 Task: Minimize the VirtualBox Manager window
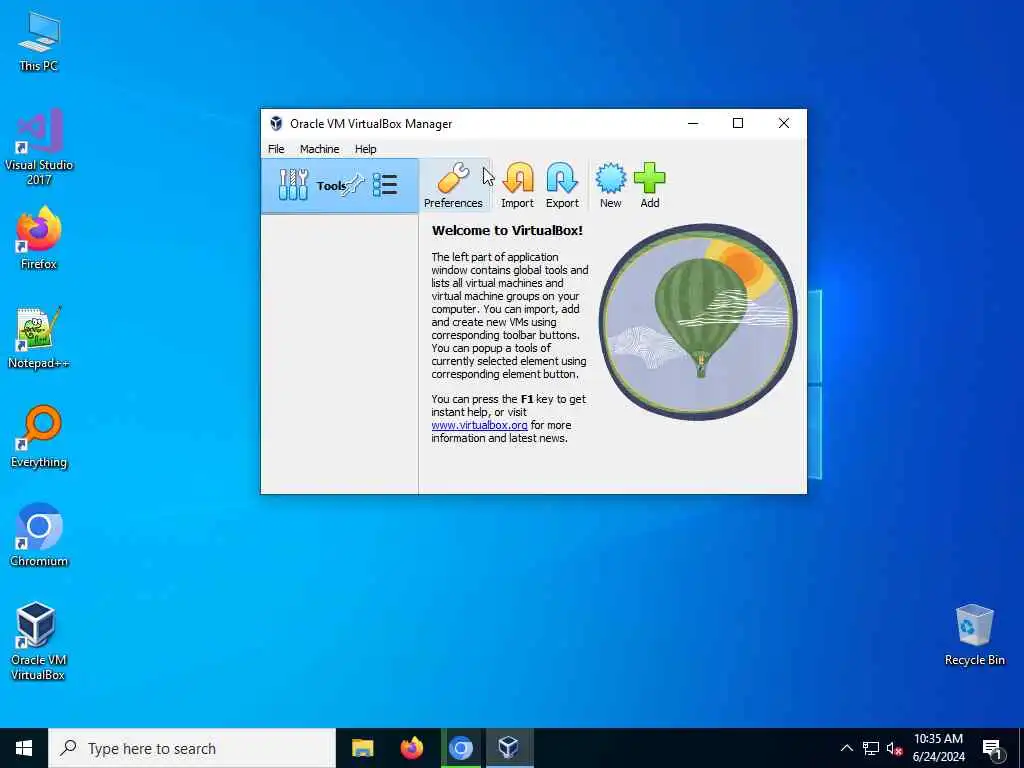click(x=693, y=123)
